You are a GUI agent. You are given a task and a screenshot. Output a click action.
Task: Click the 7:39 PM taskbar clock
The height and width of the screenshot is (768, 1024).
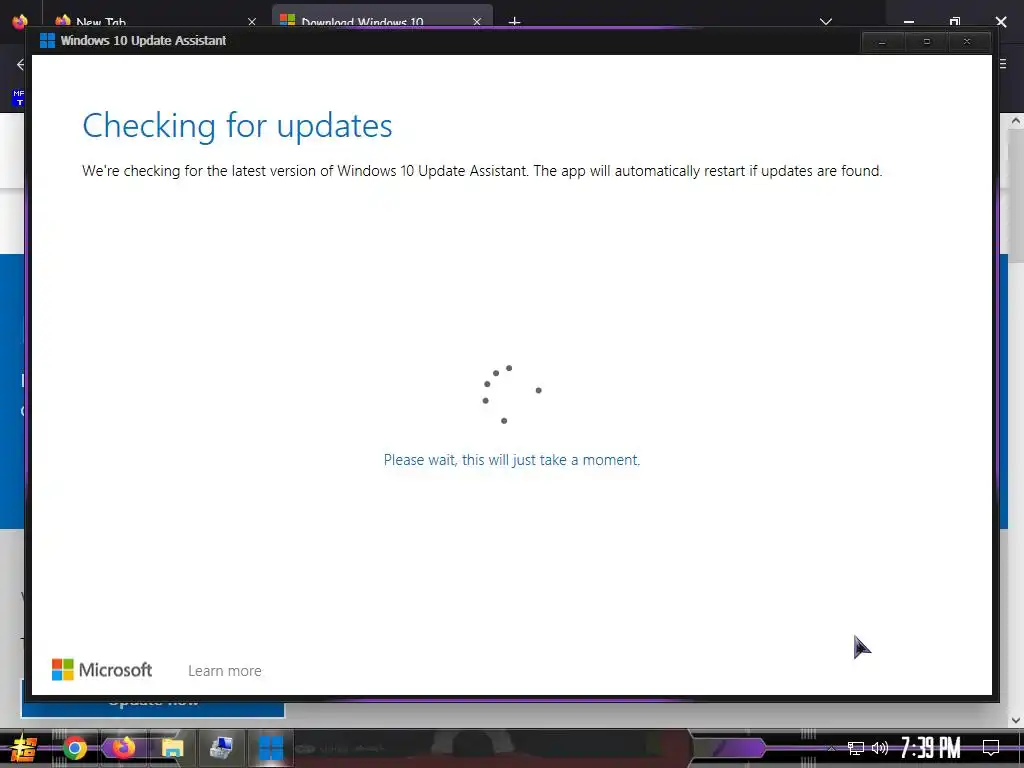point(931,748)
